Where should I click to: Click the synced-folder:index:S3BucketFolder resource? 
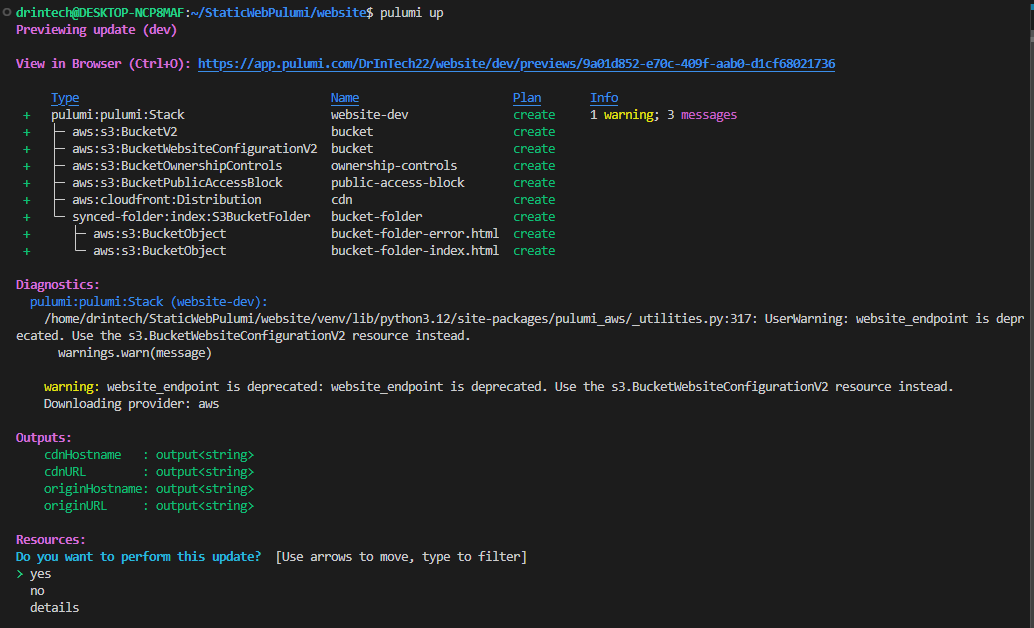coord(191,217)
